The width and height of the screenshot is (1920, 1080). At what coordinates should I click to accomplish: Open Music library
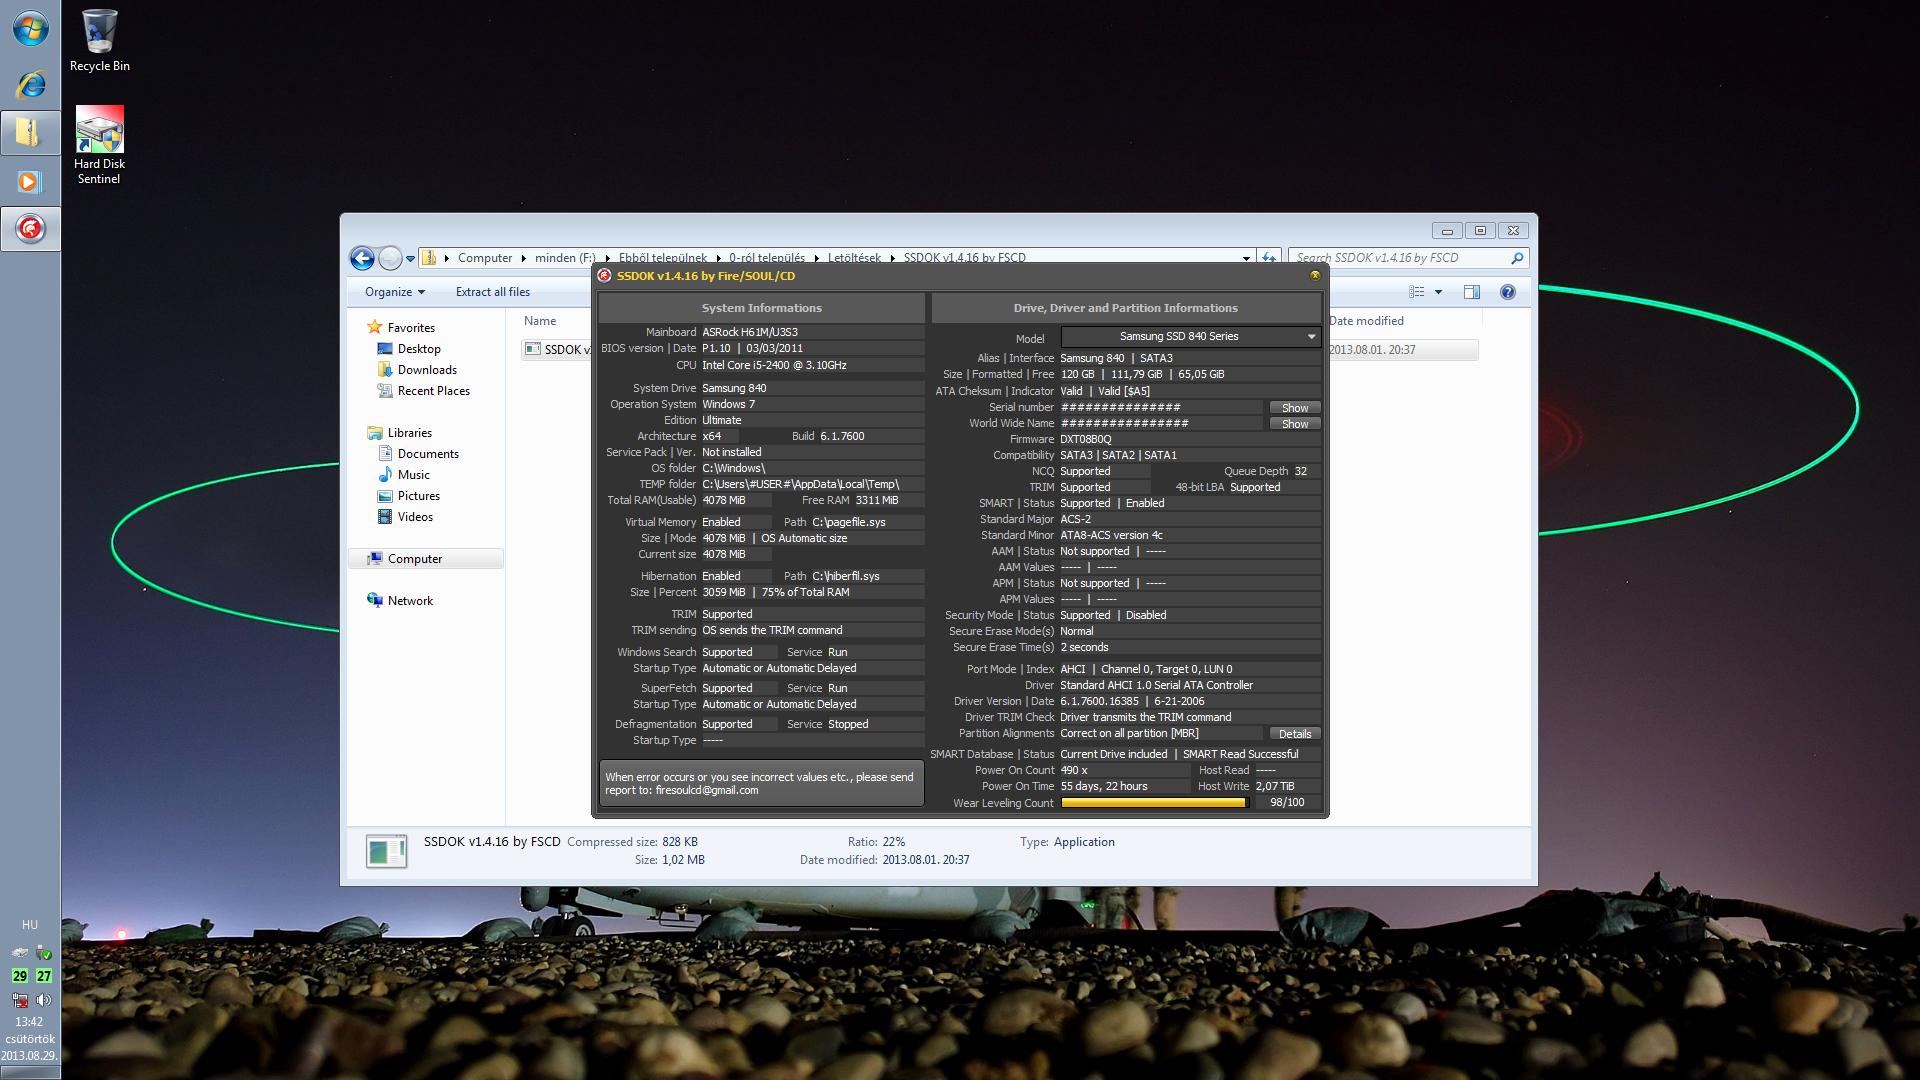pyautogui.click(x=404, y=475)
